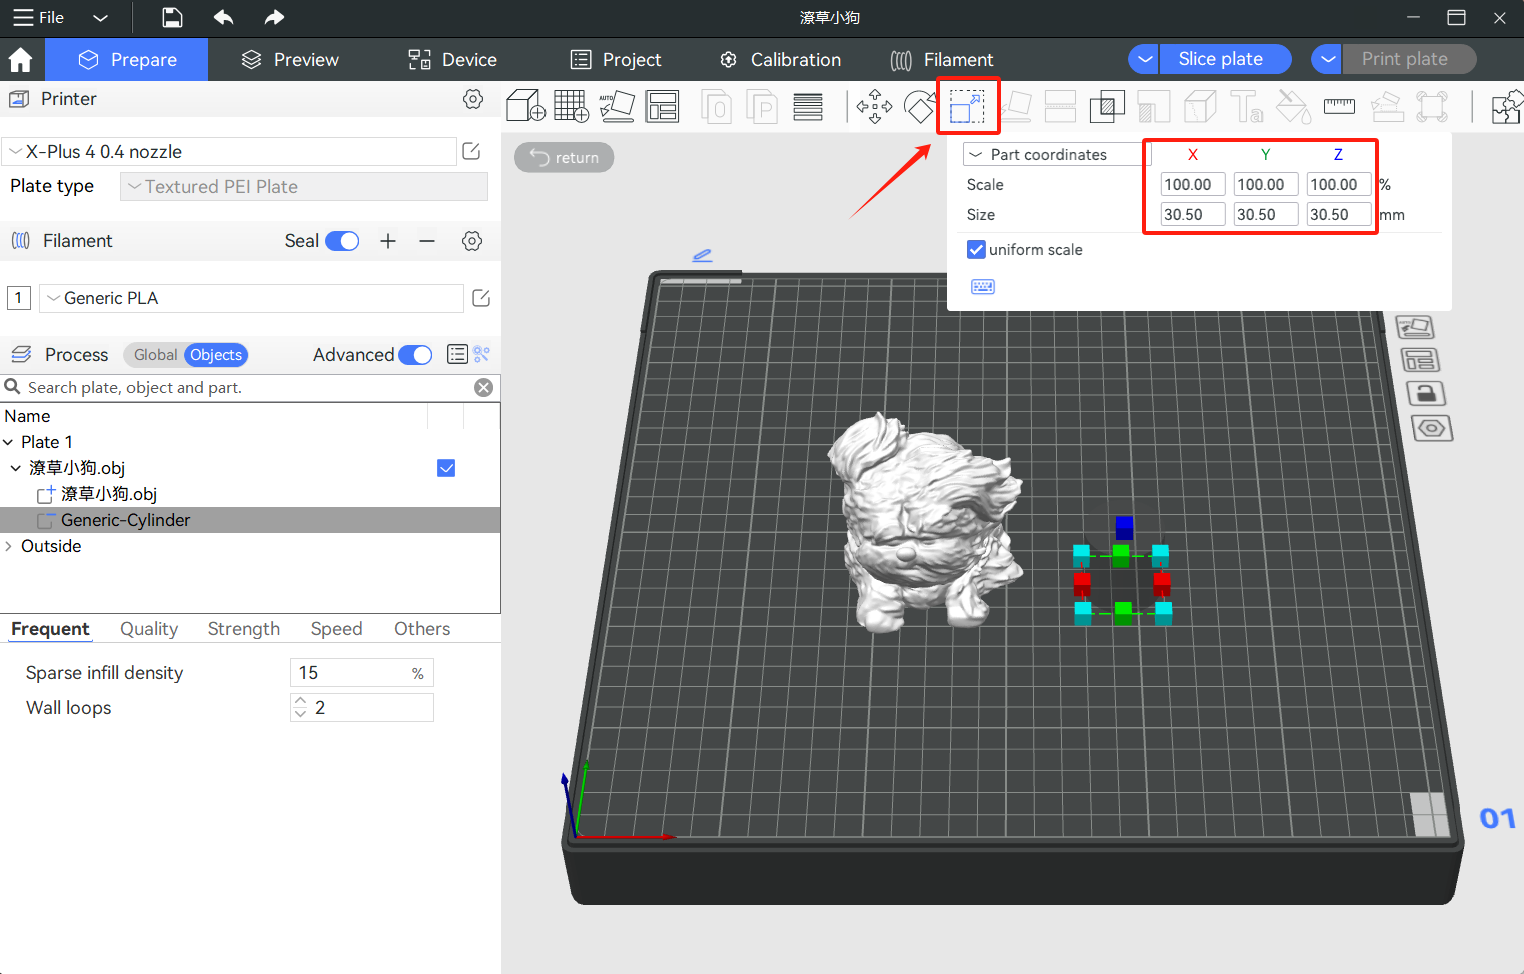Image resolution: width=1524 pixels, height=974 pixels.
Task: Click the Save project disk icon
Action: point(172,17)
